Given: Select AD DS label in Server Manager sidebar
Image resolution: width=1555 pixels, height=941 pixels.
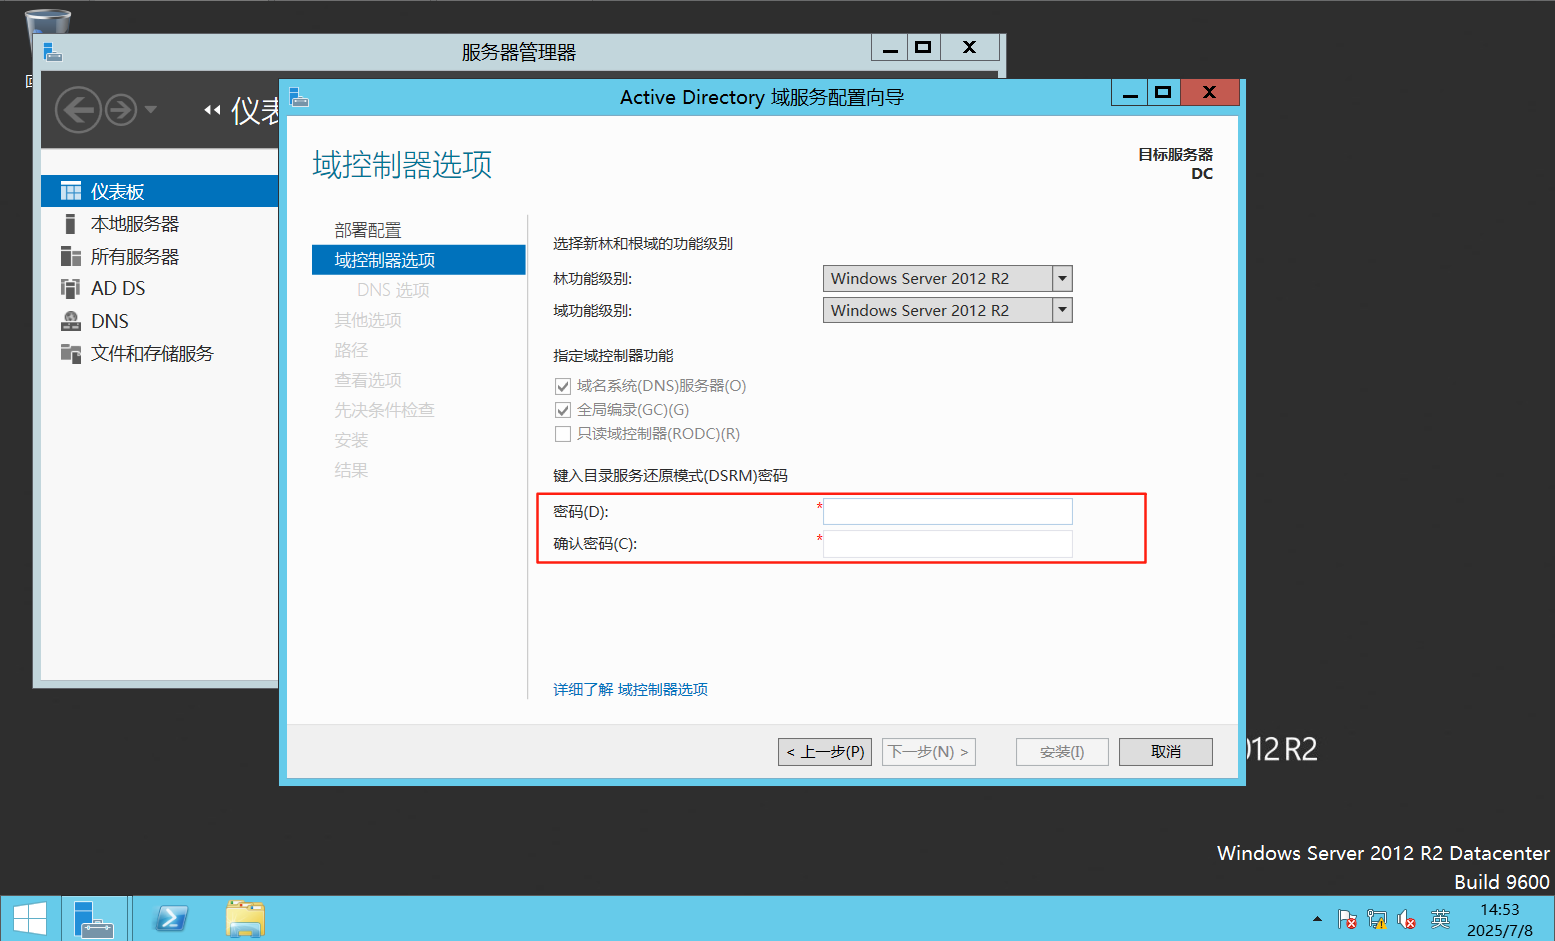Looking at the screenshot, I should tap(118, 288).
